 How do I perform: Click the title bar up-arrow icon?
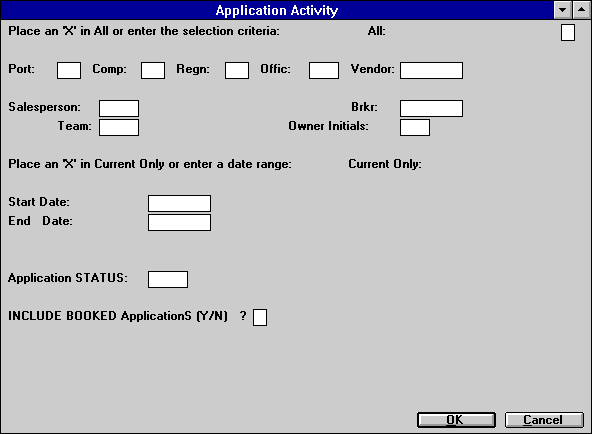pyautogui.click(x=581, y=10)
